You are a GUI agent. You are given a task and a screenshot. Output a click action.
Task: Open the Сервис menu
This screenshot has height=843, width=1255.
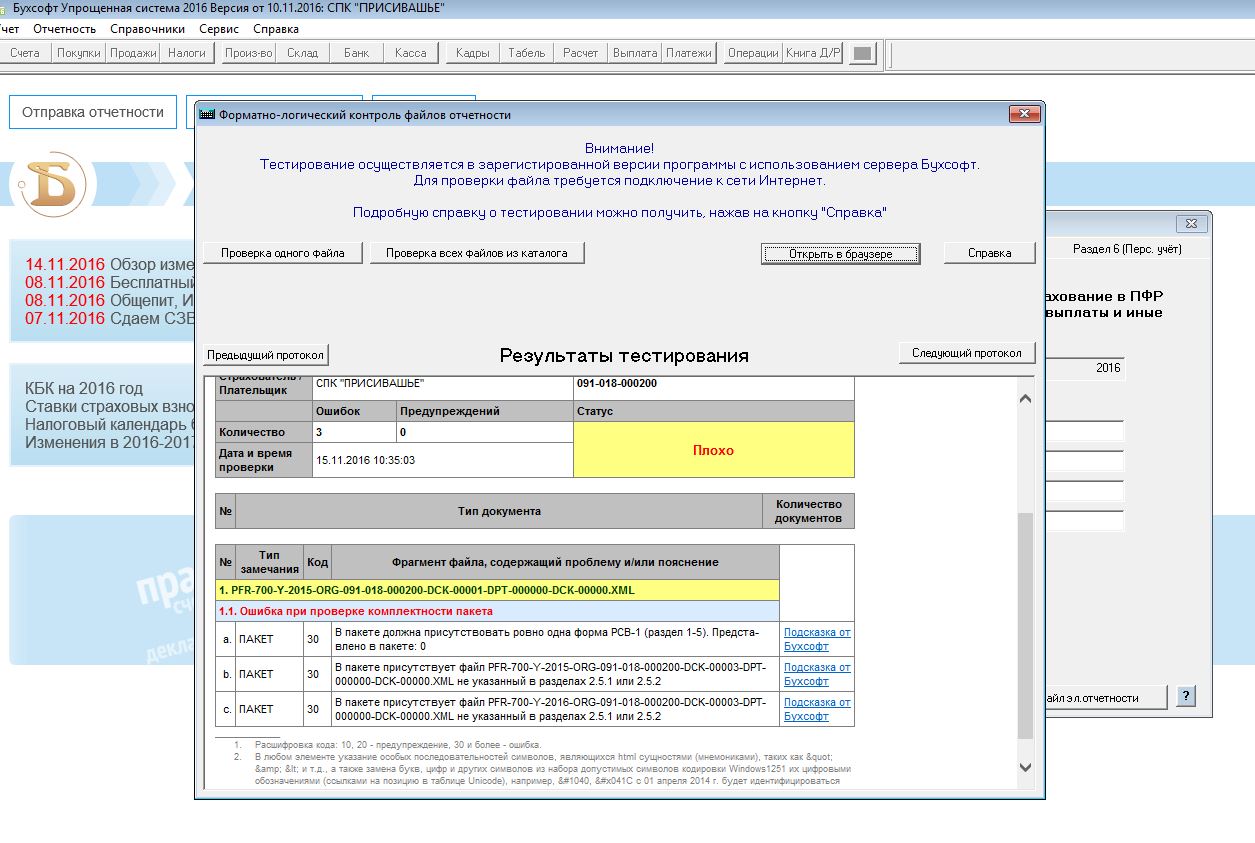219,29
